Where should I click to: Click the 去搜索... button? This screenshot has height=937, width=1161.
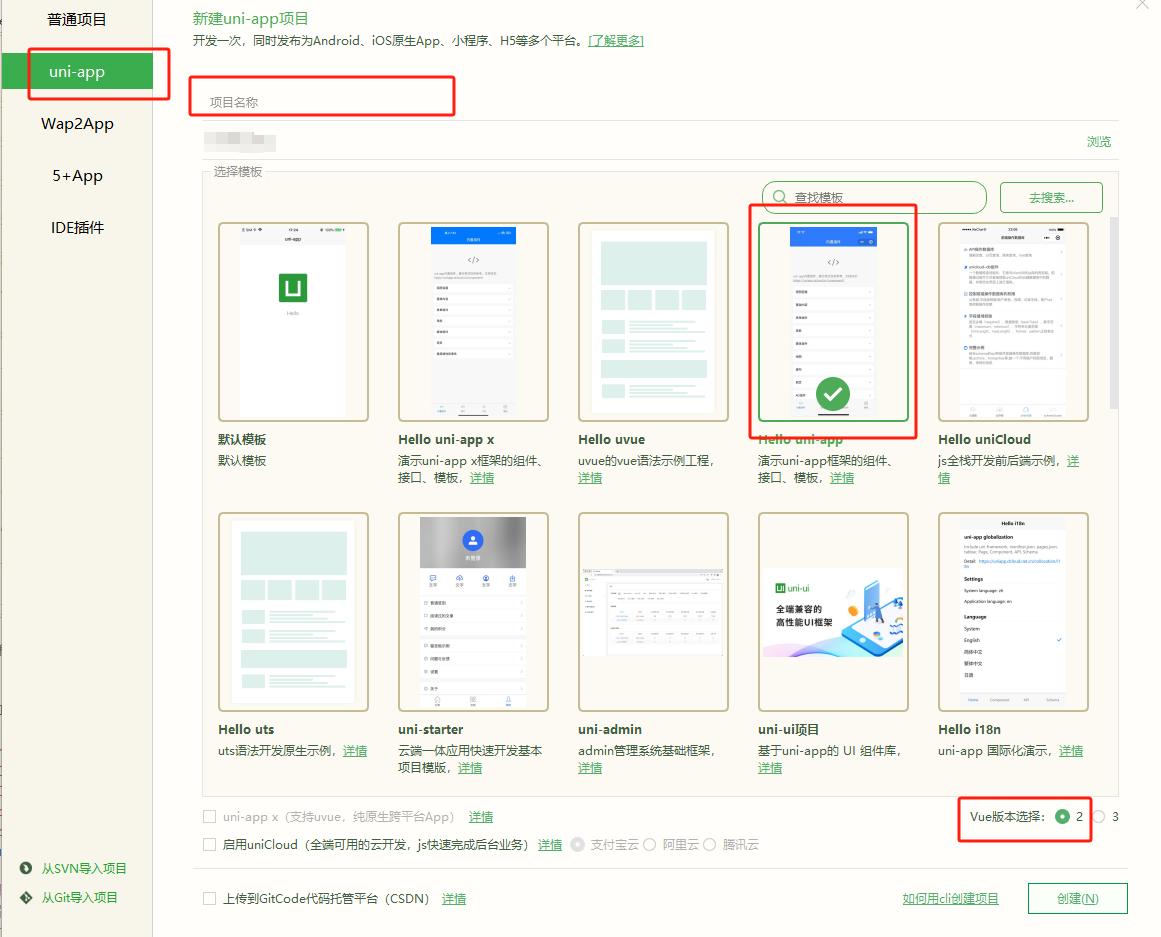[1051, 198]
